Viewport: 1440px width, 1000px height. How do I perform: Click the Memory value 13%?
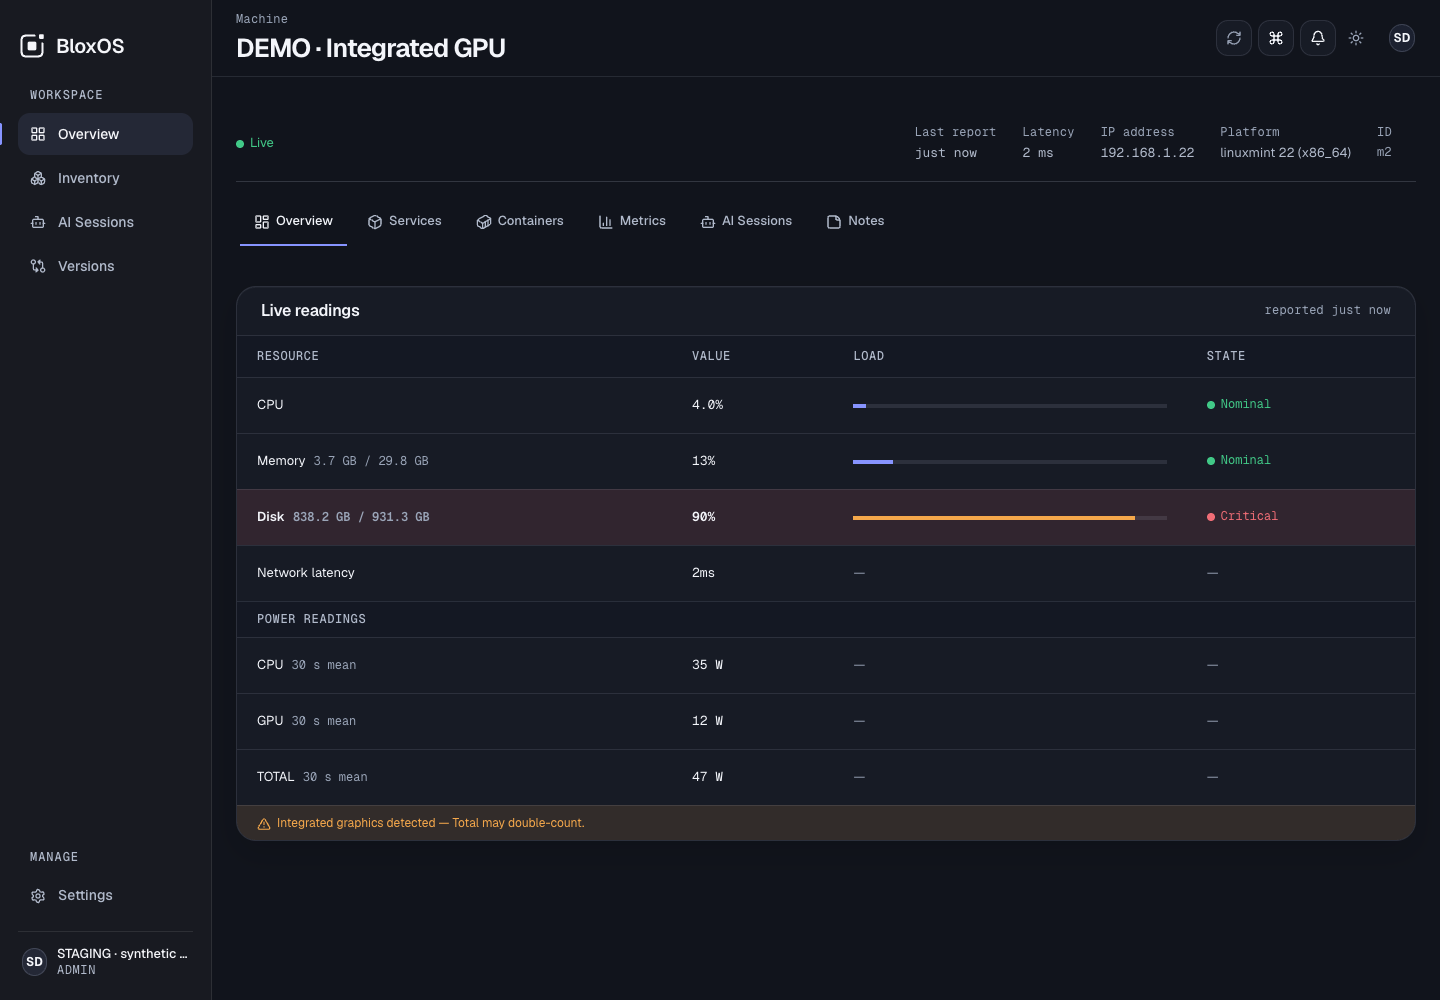[x=703, y=461]
